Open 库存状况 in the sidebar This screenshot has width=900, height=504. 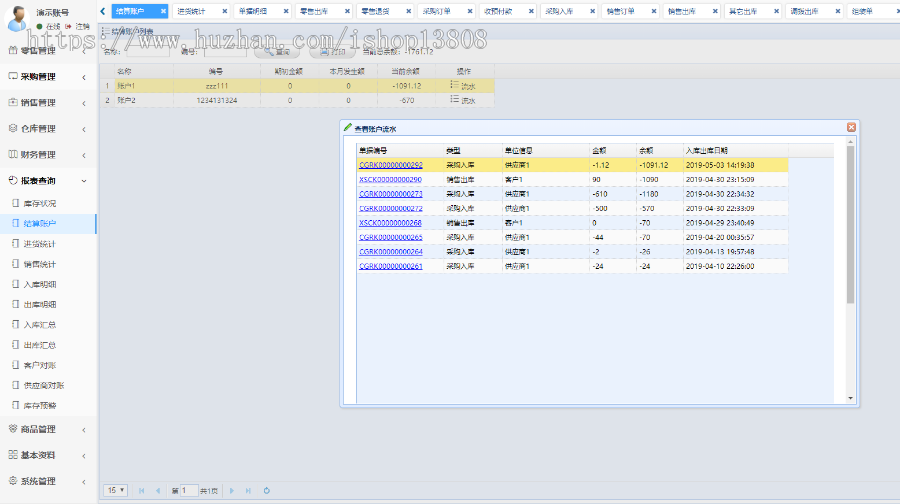[40, 203]
